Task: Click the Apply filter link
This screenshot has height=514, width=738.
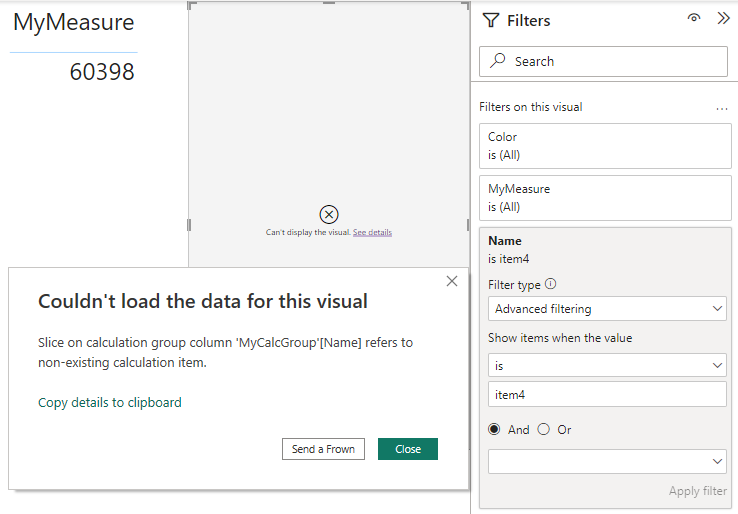Action: 698,491
